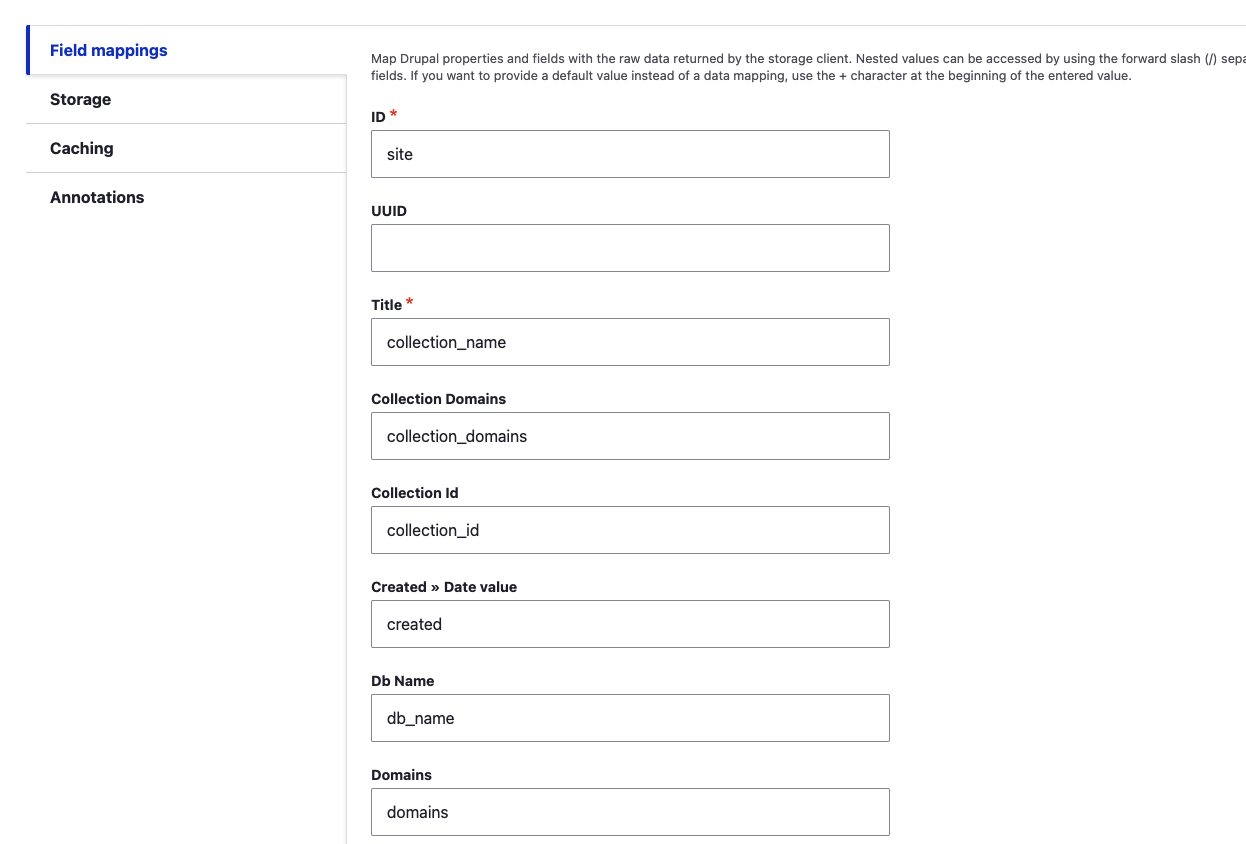
Task: Open the Caching settings tab
Action: [81, 148]
